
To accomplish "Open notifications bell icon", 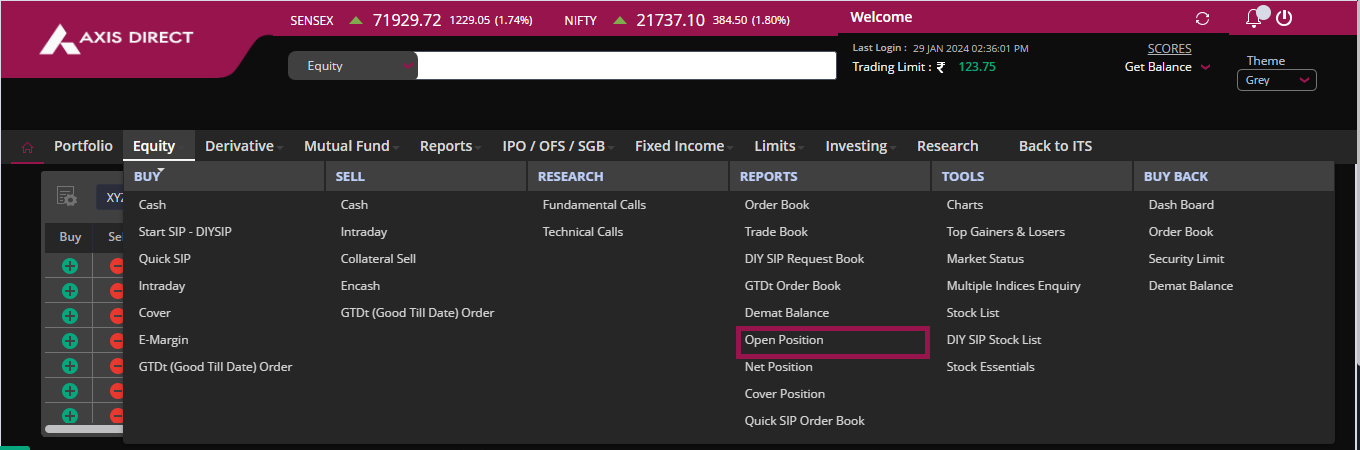I will 1253,18.
